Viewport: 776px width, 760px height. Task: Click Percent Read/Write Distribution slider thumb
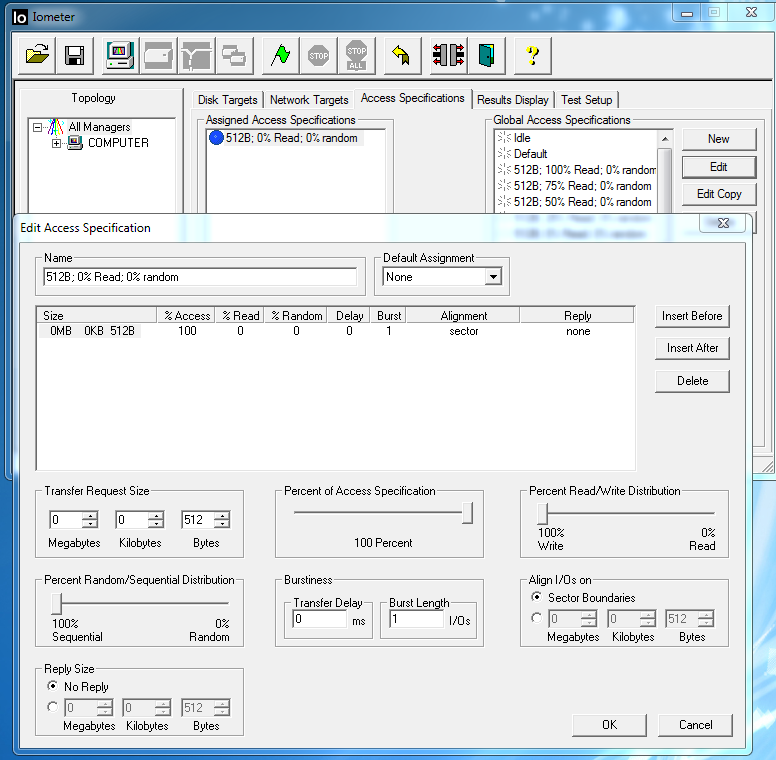pyautogui.click(x=543, y=514)
